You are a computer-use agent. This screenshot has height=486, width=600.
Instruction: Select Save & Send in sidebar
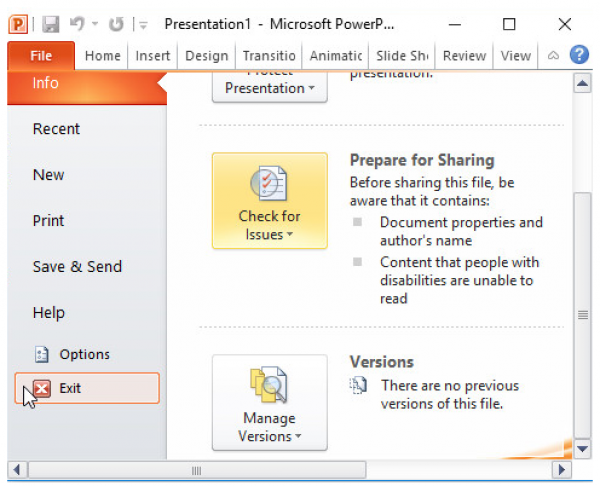pyautogui.click(x=77, y=267)
